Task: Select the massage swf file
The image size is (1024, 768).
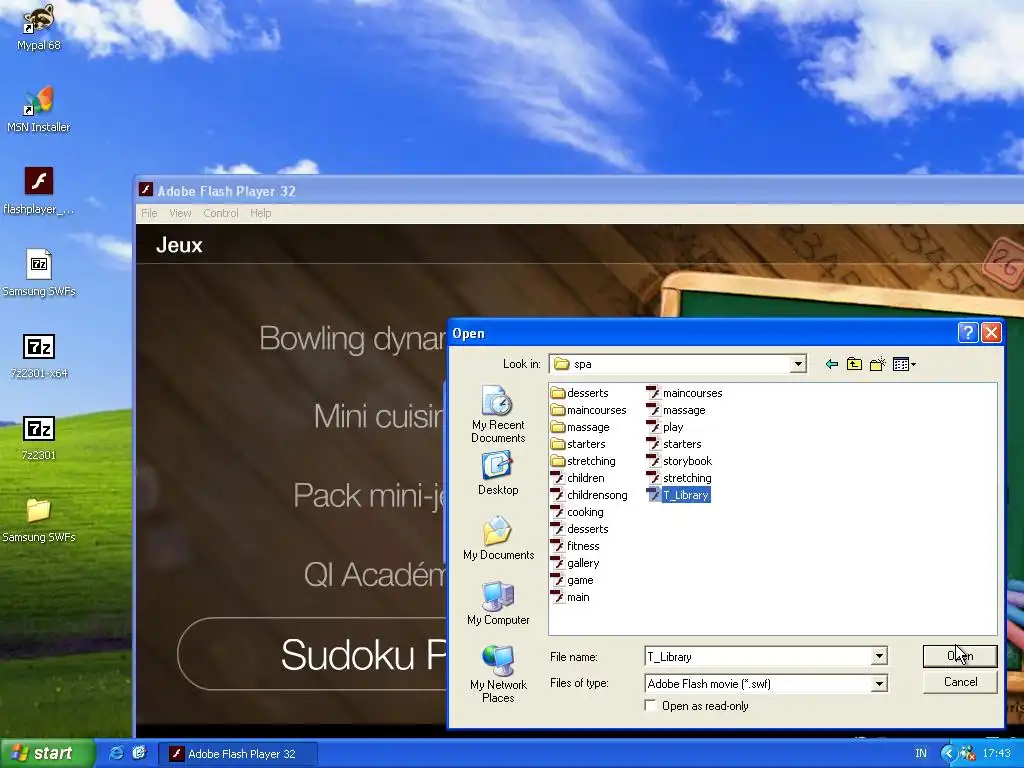Action: coord(676,410)
